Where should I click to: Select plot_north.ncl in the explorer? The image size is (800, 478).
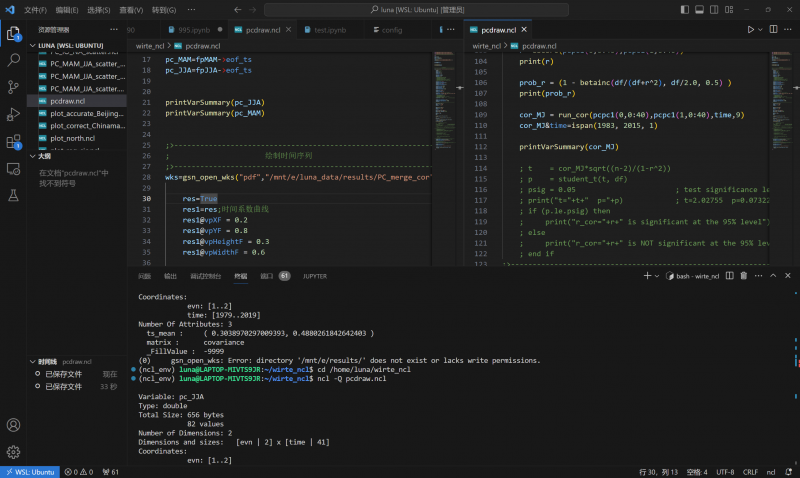[x=71, y=138]
